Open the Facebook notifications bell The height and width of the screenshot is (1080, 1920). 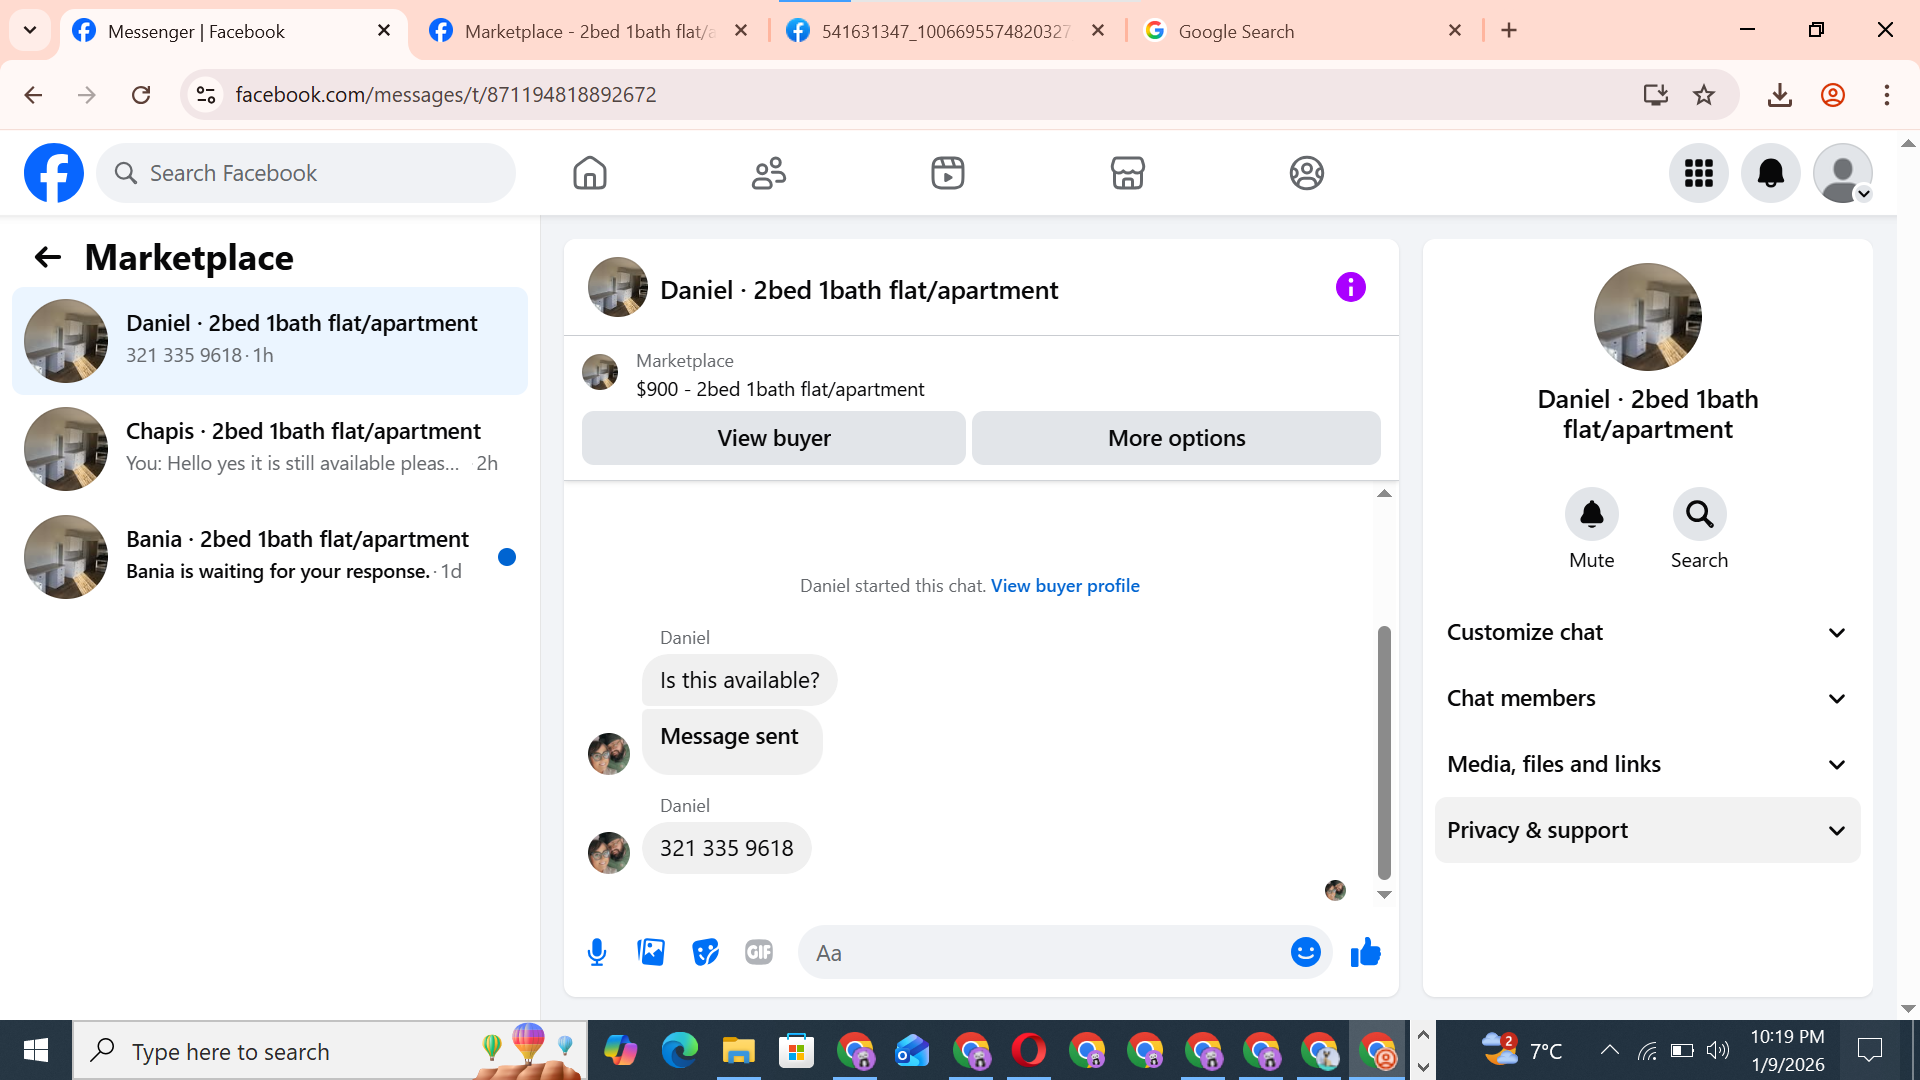(1770, 173)
